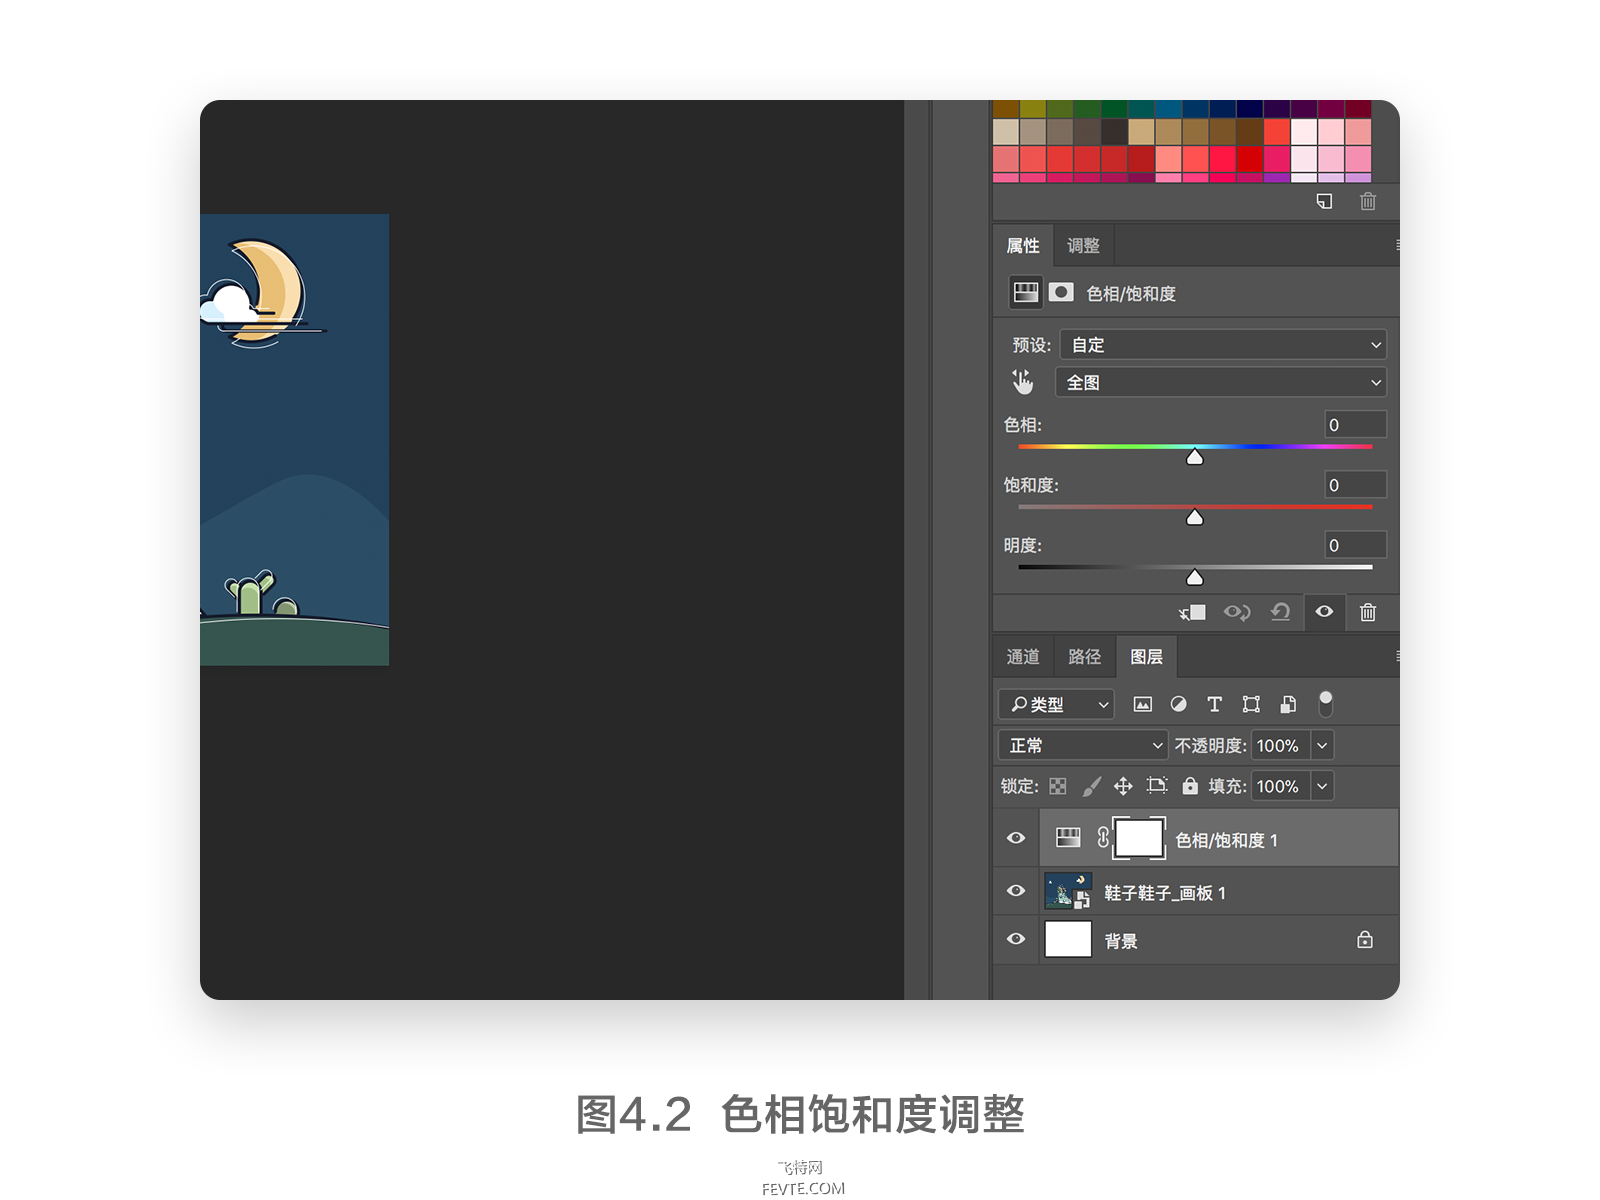Select the mask icon in the Properties panel

pos(1061,292)
